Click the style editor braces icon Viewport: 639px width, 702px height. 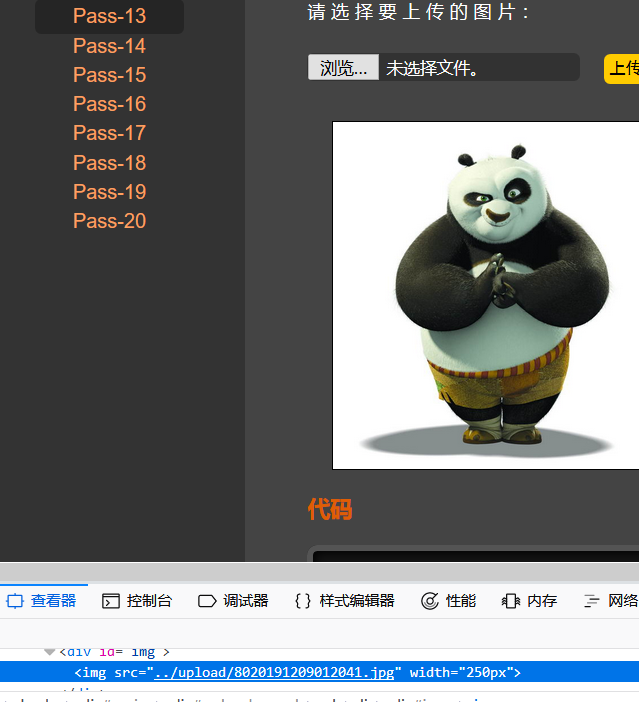point(303,601)
